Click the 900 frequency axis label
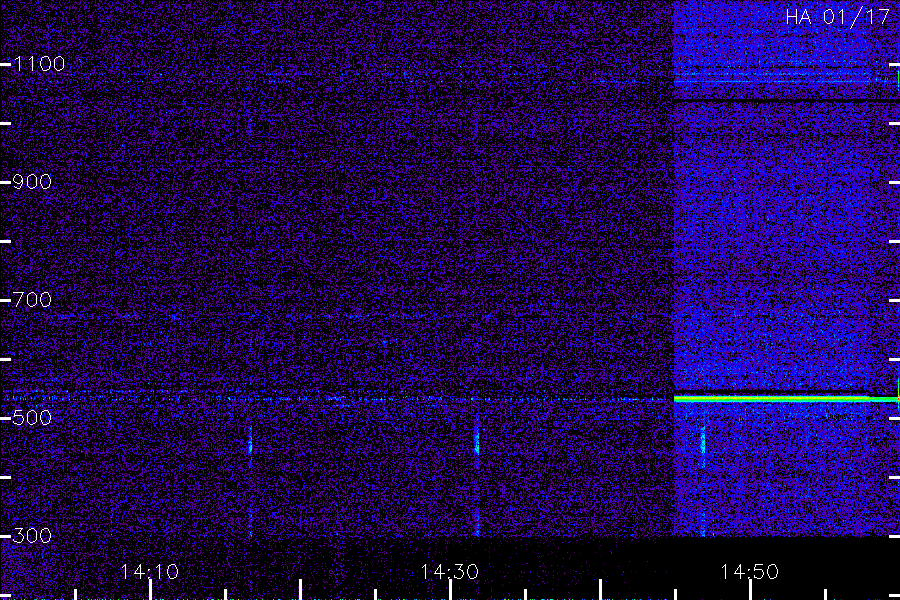The image size is (900, 600). pos(32,182)
